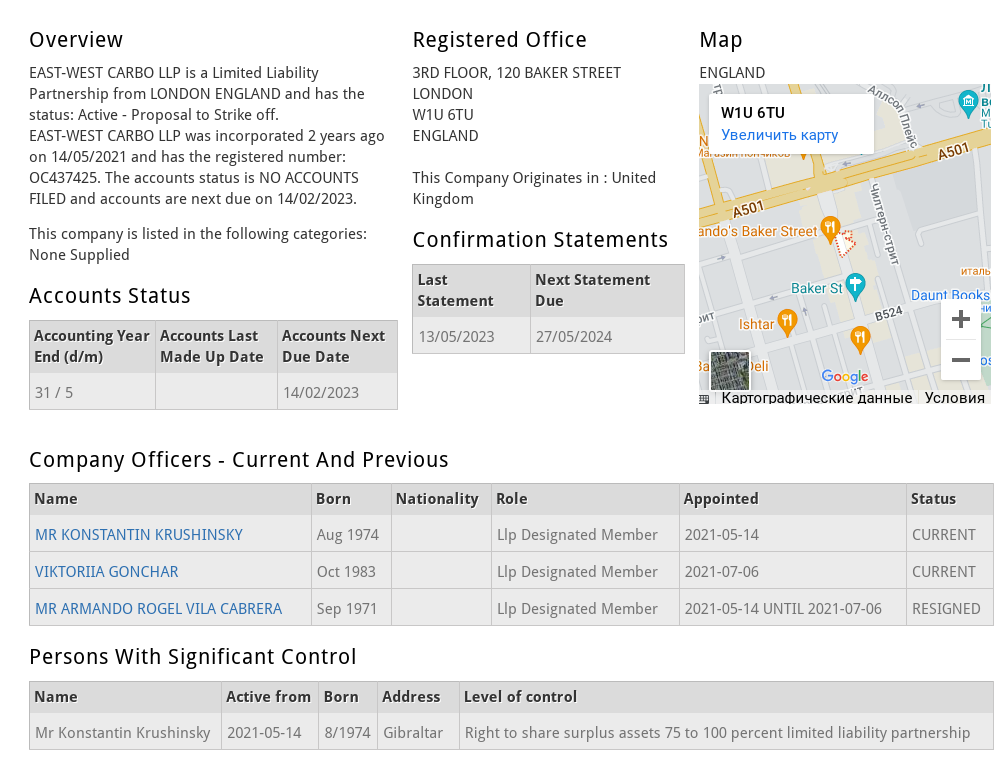Switch map to satellite view thumbnail

(729, 371)
